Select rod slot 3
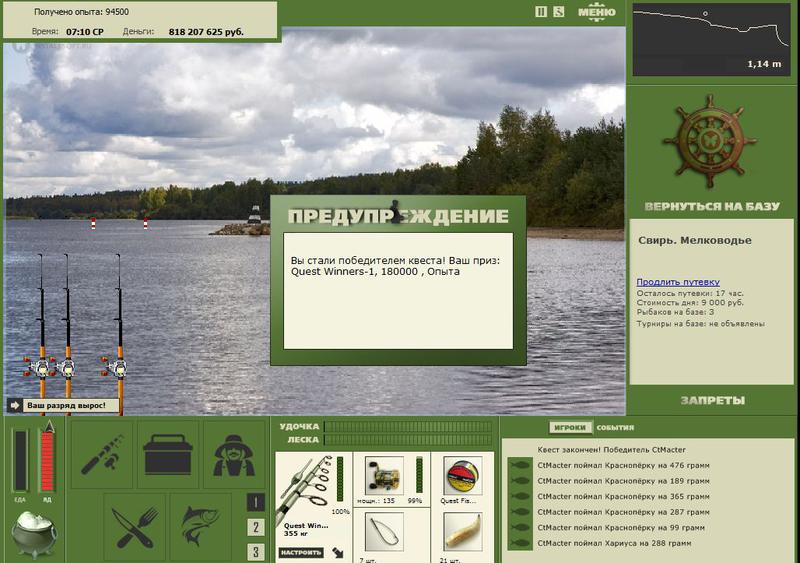 point(256,551)
